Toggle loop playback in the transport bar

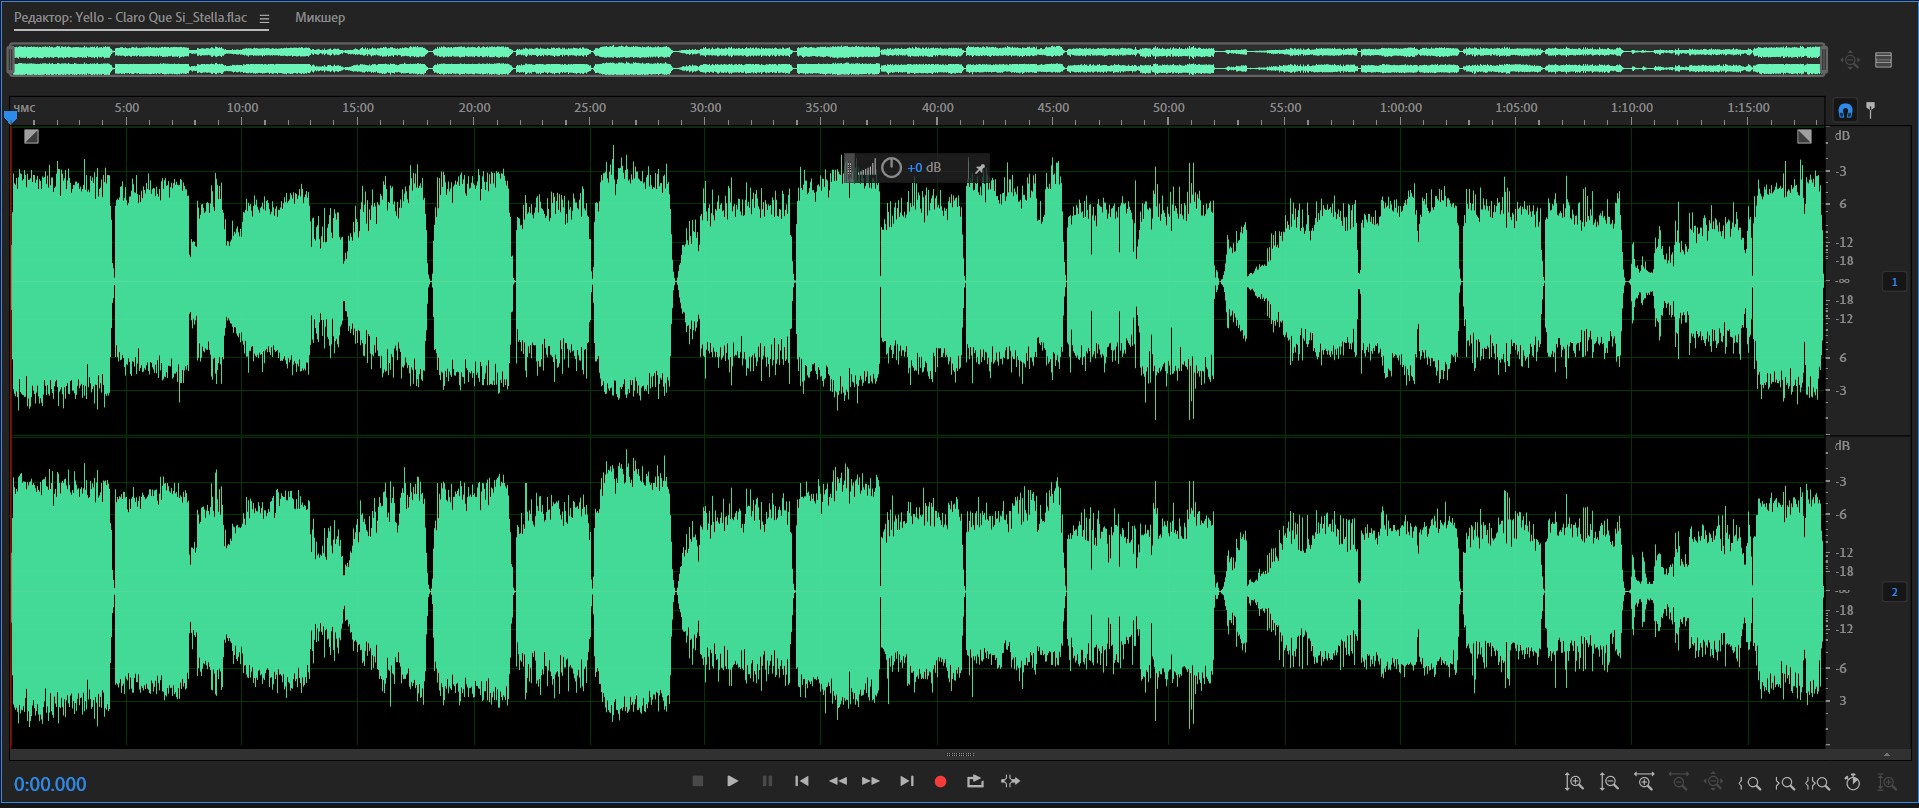[x=975, y=781]
